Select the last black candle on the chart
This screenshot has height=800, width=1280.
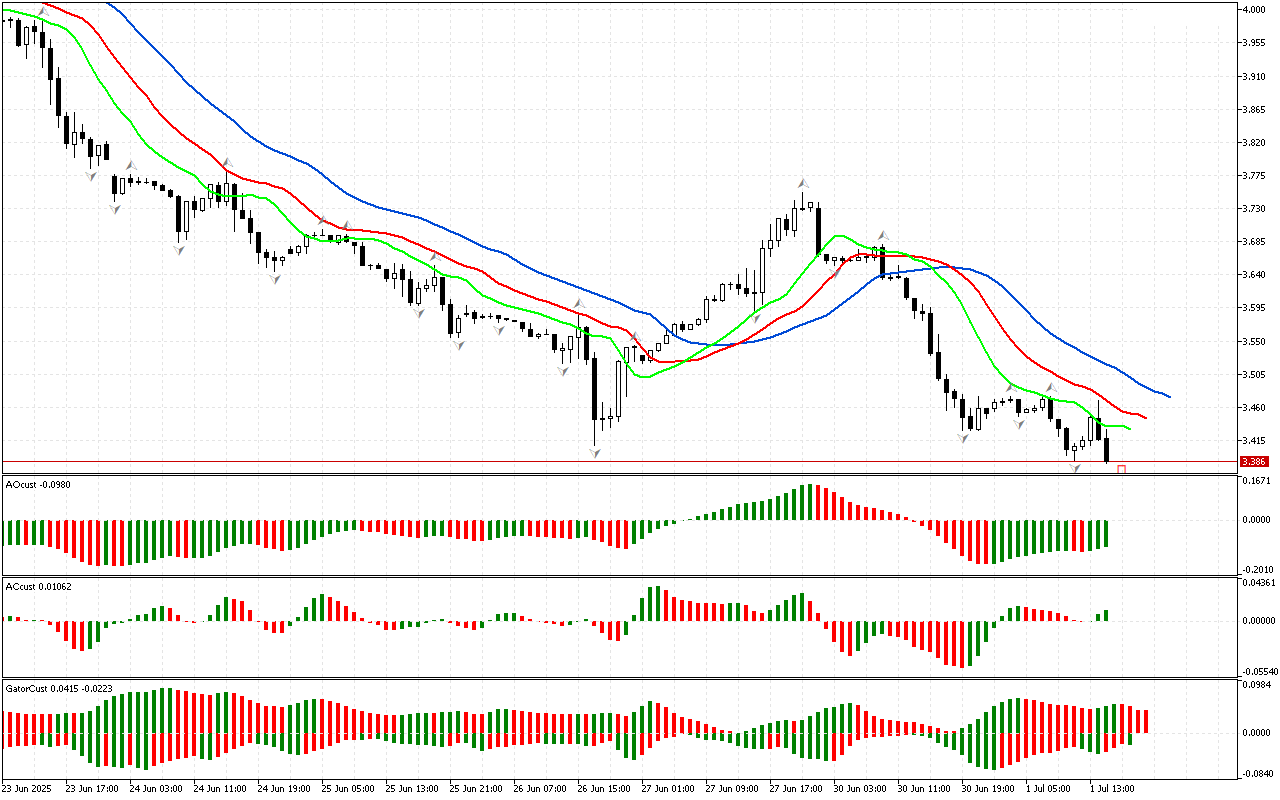tap(1106, 449)
